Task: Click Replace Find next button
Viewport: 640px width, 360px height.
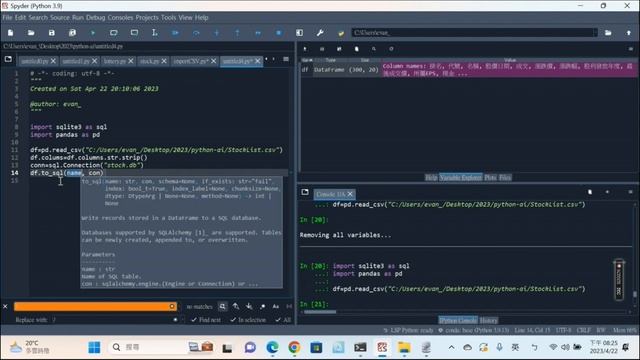Action: click(x=206, y=320)
